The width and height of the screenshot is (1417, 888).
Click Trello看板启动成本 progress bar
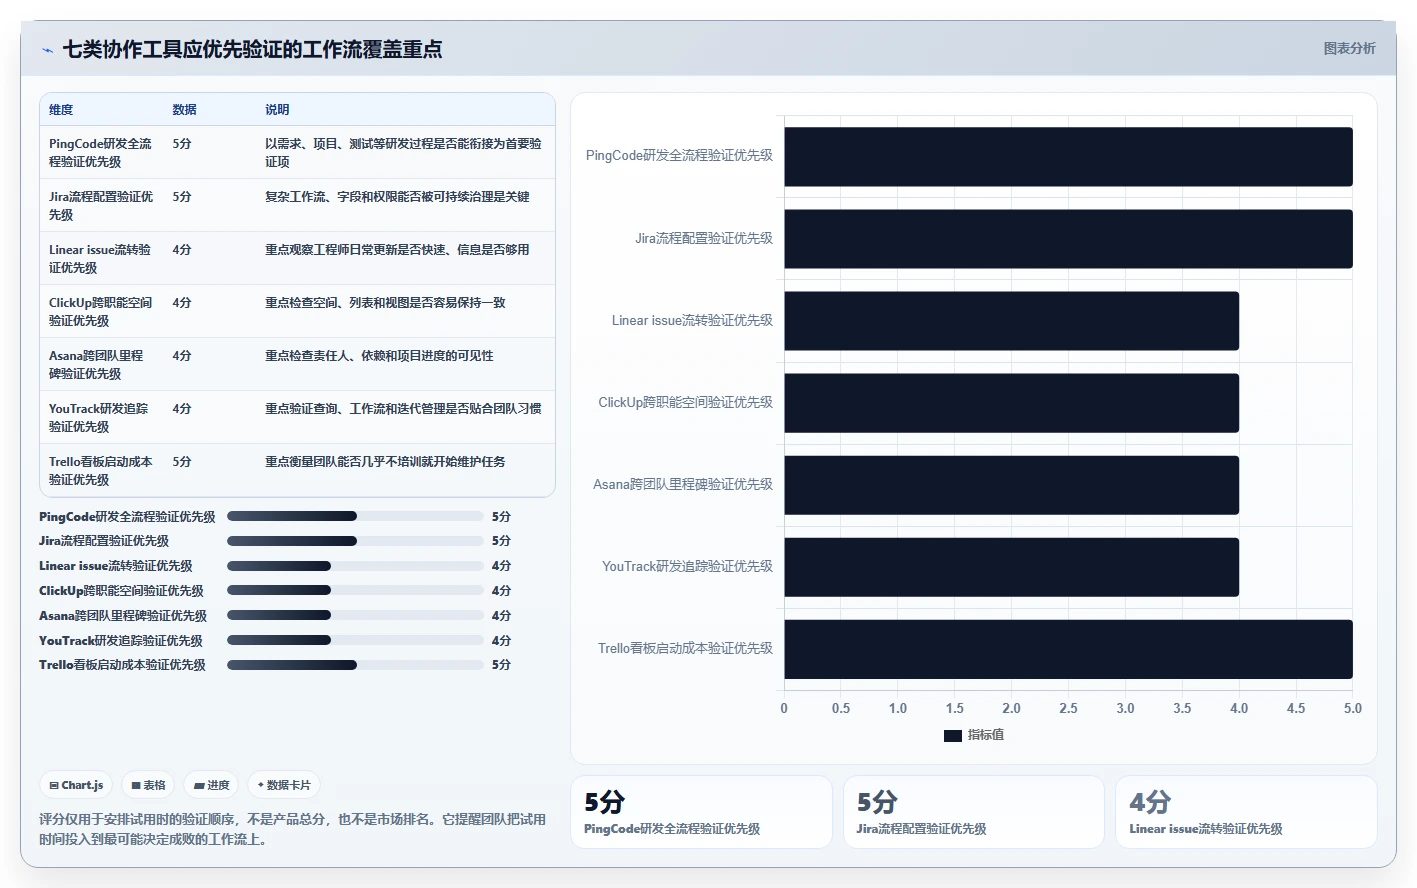click(355, 665)
